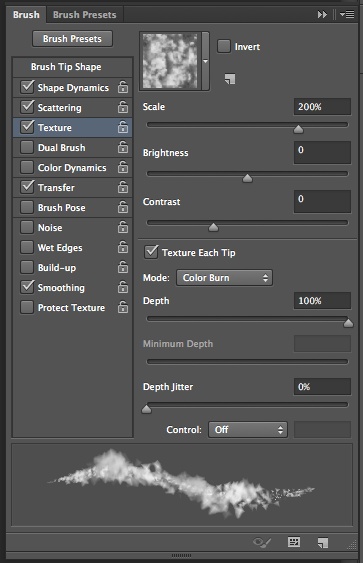Enable the Brush Pose checkbox
The image size is (363, 563).
(27, 207)
